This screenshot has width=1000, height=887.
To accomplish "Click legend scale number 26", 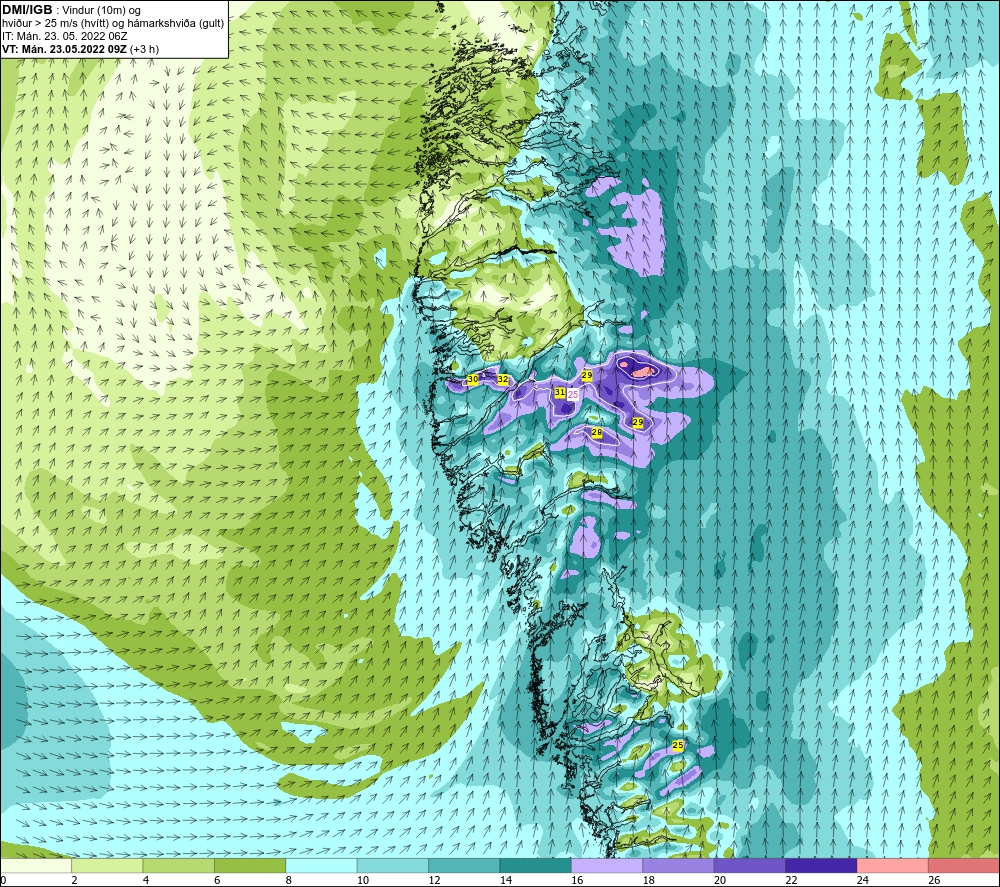I will 934,880.
